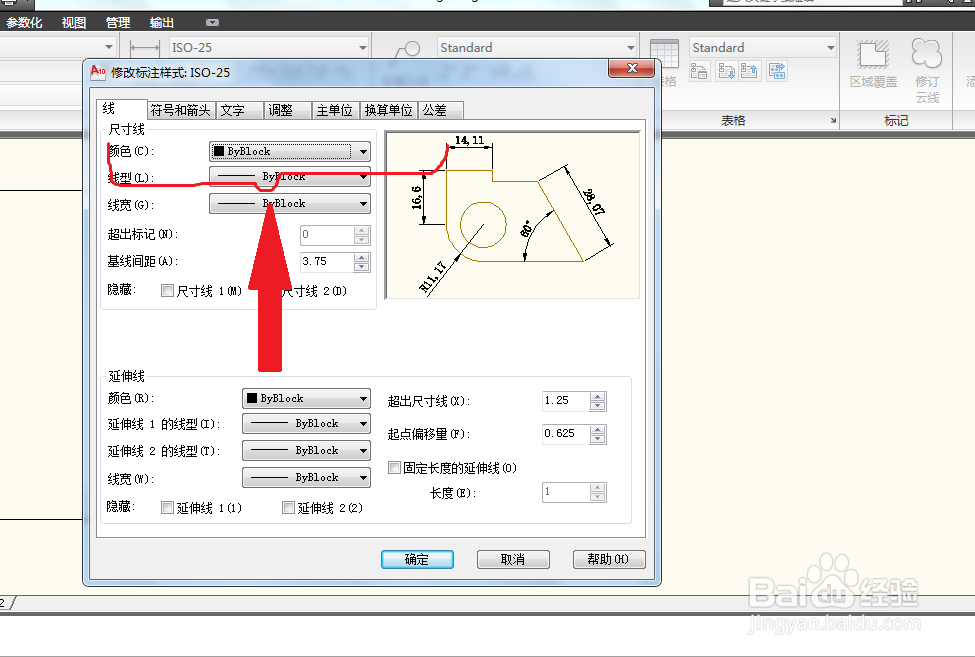Viewport: 975px width, 657px height.
Task: Toggle the 延伸线 1 hide checkbox
Action: pyautogui.click(x=167, y=508)
